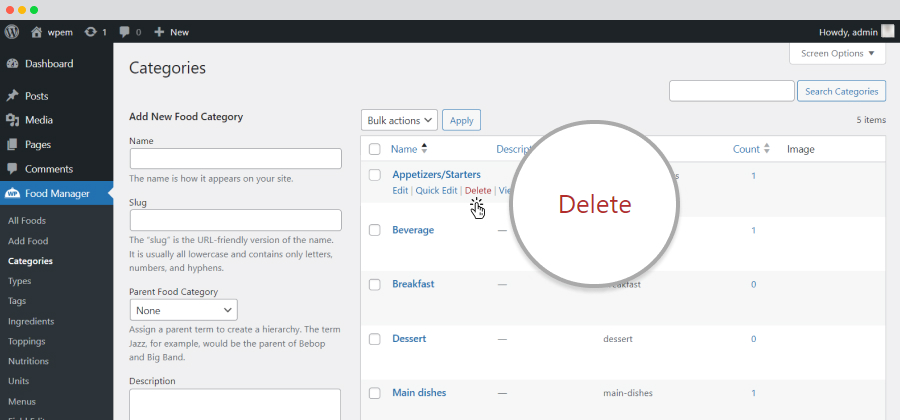Viewport: 900px width, 420px height.
Task: Click the plus New icon in admin bar
Action: coord(160,32)
